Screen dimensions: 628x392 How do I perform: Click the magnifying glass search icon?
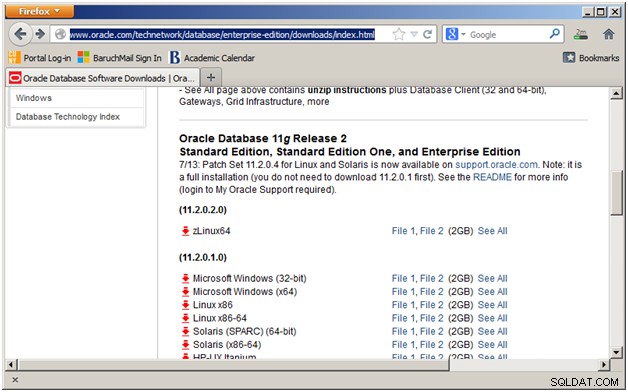pos(555,34)
